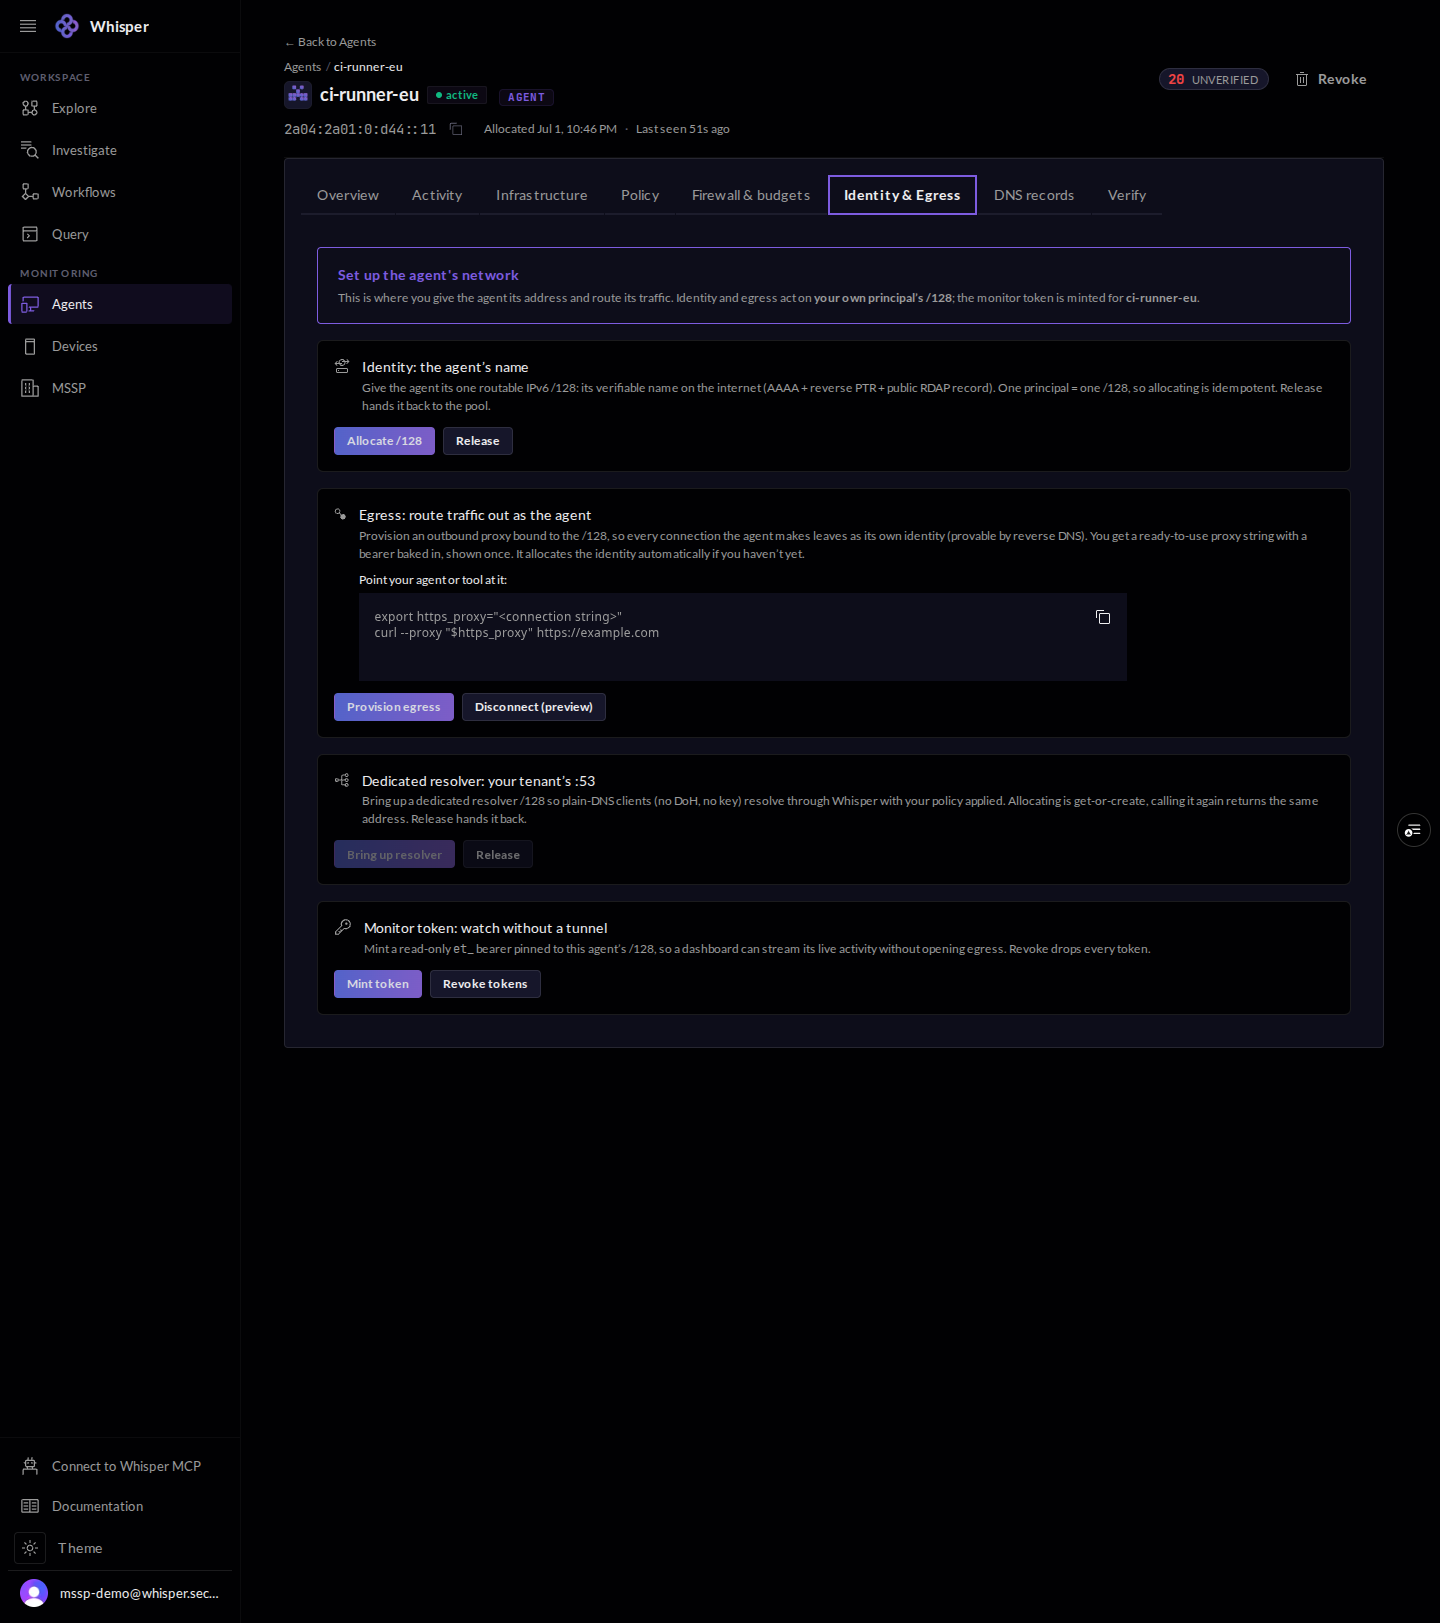Open Query in the sidebar

point(120,234)
